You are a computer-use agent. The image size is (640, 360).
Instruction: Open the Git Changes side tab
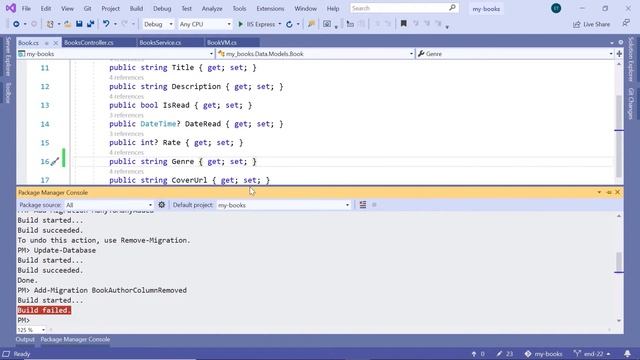click(x=631, y=104)
